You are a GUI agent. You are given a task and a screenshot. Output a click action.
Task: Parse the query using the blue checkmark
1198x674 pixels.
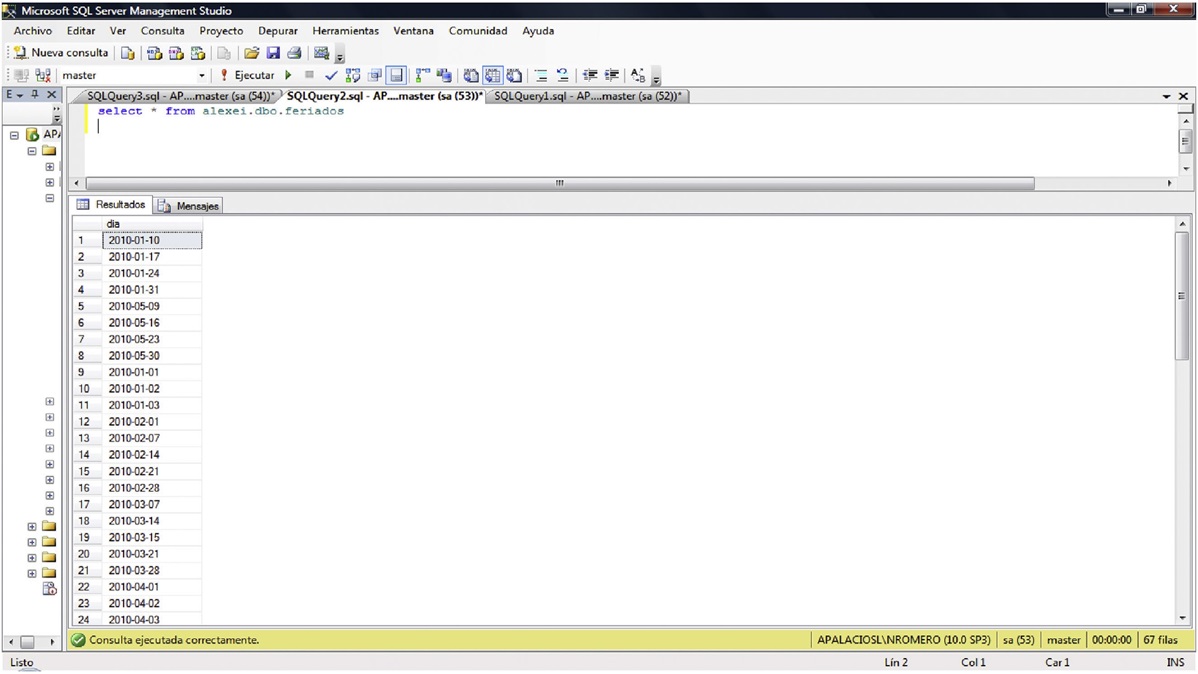click(331, 75)
